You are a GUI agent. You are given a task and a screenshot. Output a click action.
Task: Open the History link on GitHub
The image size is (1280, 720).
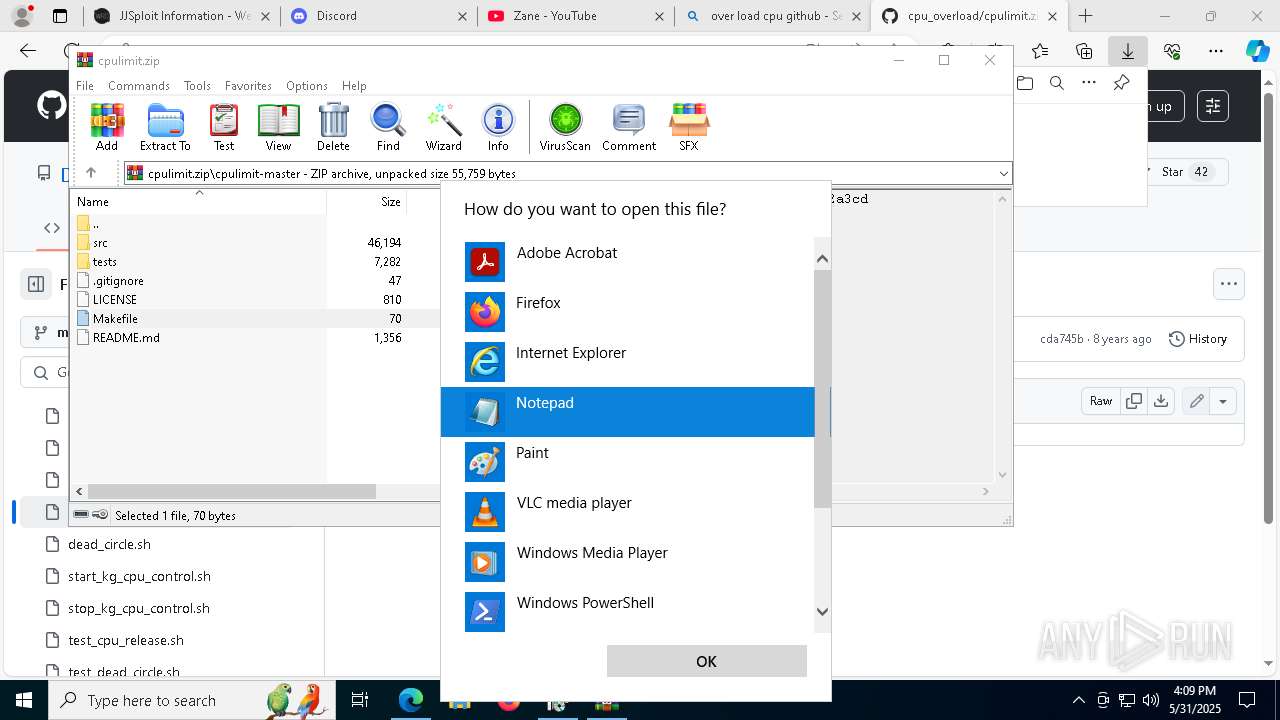point(1198,339)
